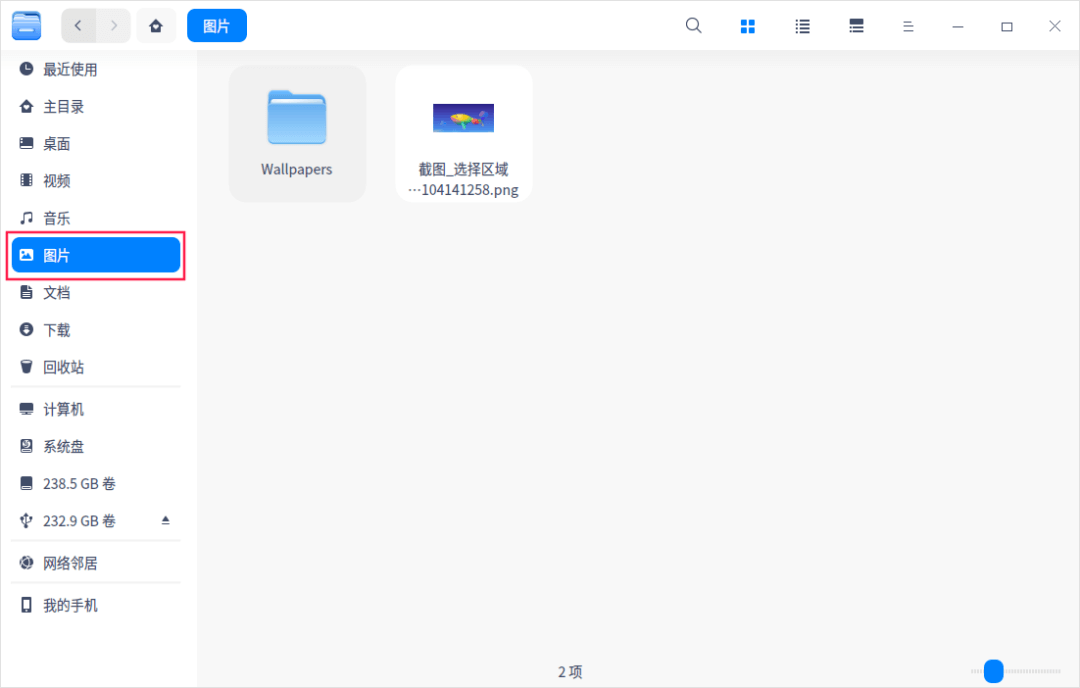The height and width of the screenshot is (688, 1080).
Task: Switch to icon grid view
Action: [x=748, y=26]
